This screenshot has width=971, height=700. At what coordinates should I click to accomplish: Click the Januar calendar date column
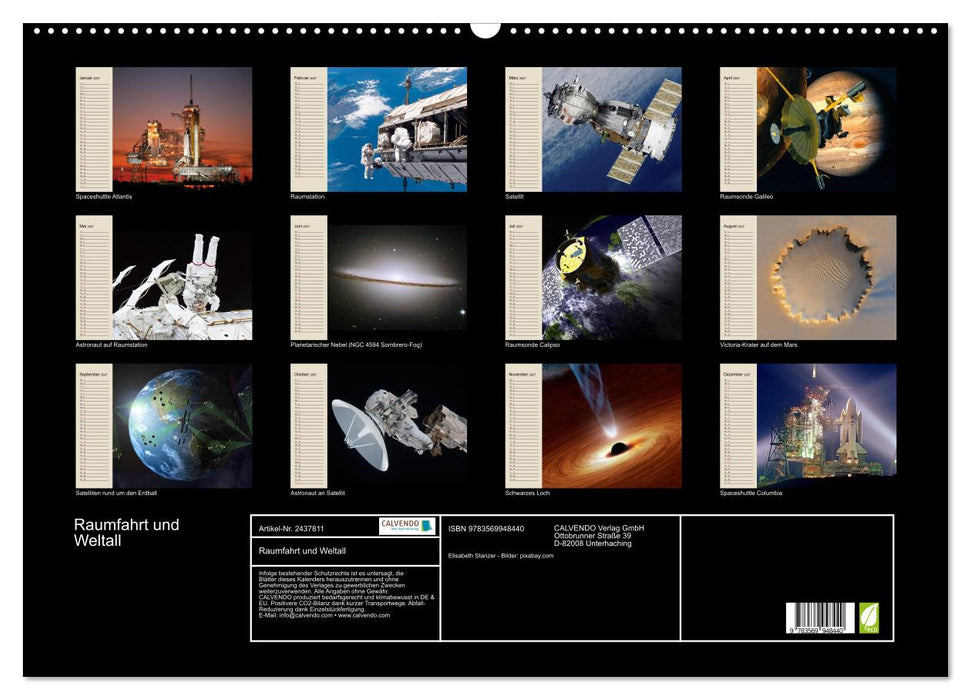94,129
